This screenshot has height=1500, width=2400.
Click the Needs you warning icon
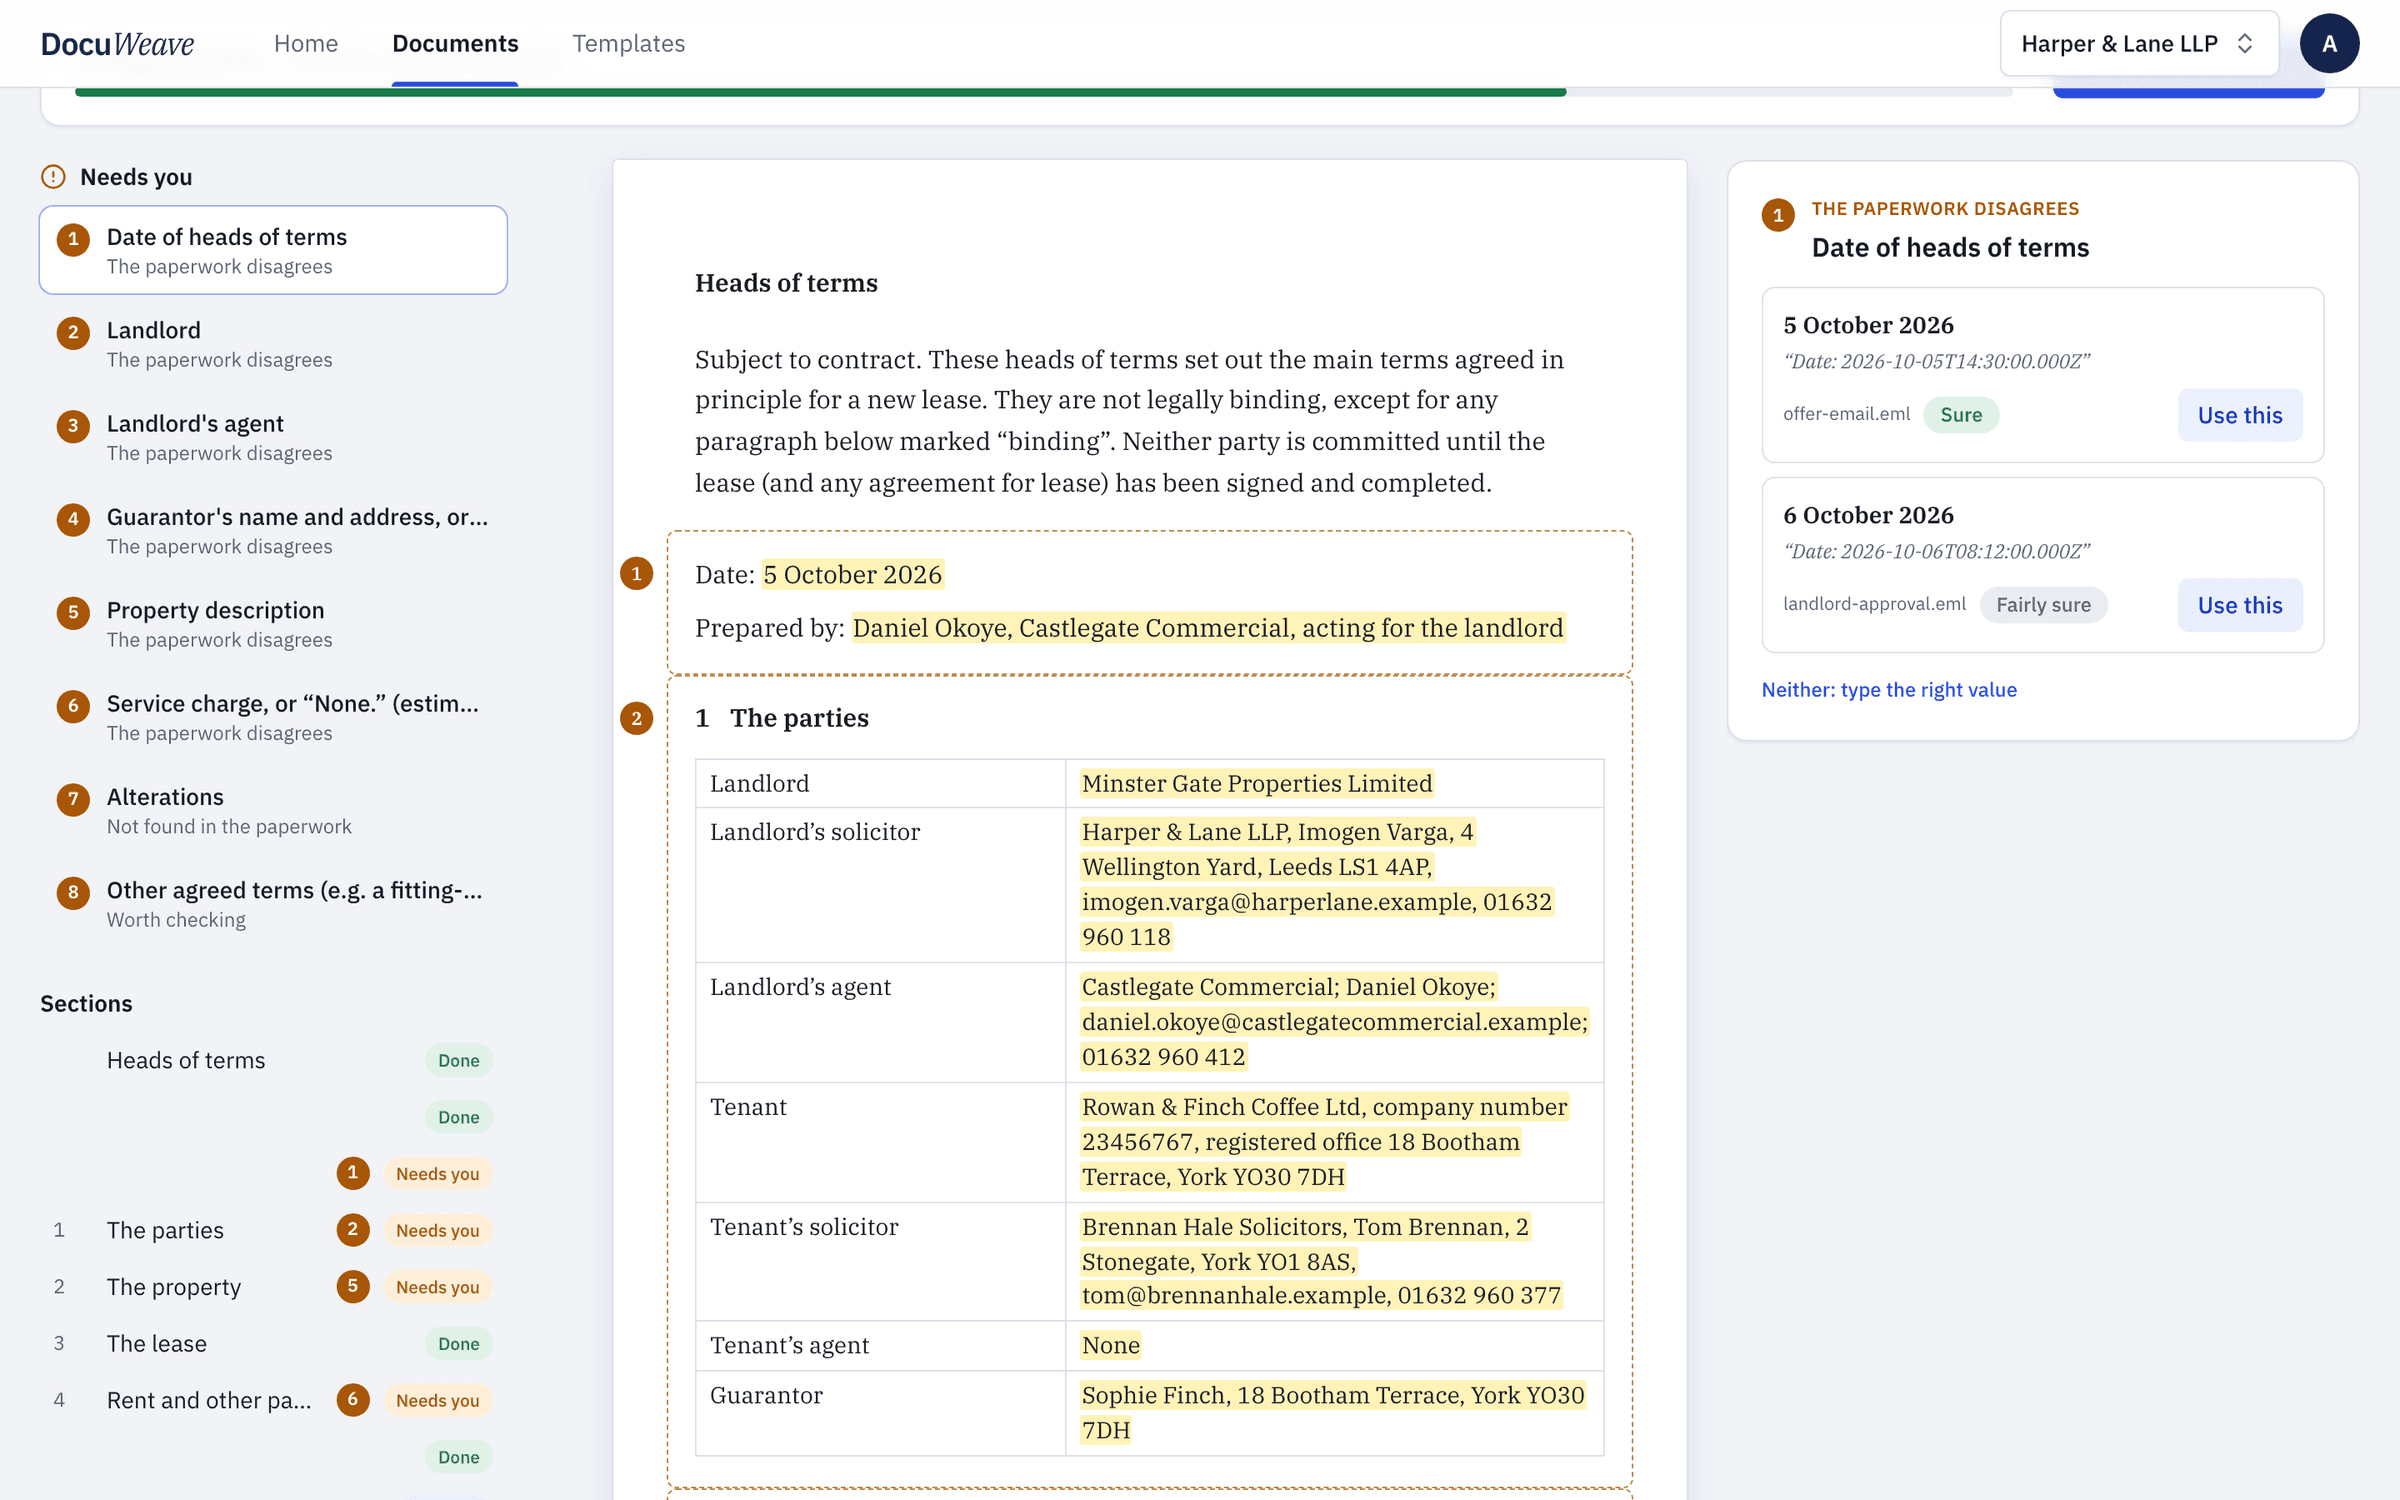click(x=53, y=177)
